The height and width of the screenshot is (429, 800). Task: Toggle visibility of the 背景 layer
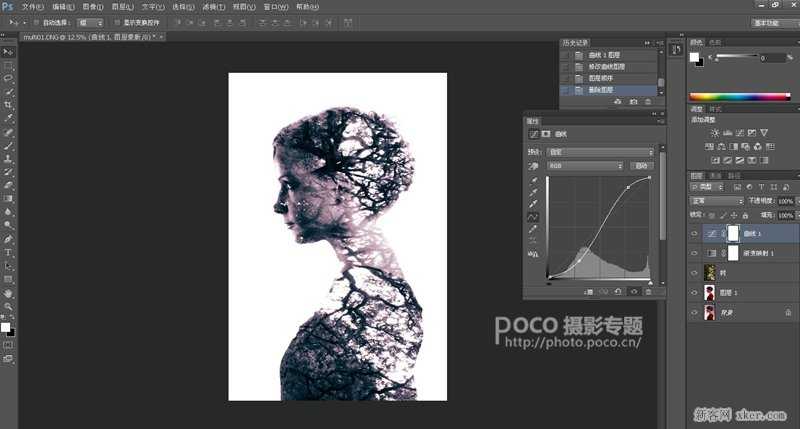coord(695,313)
